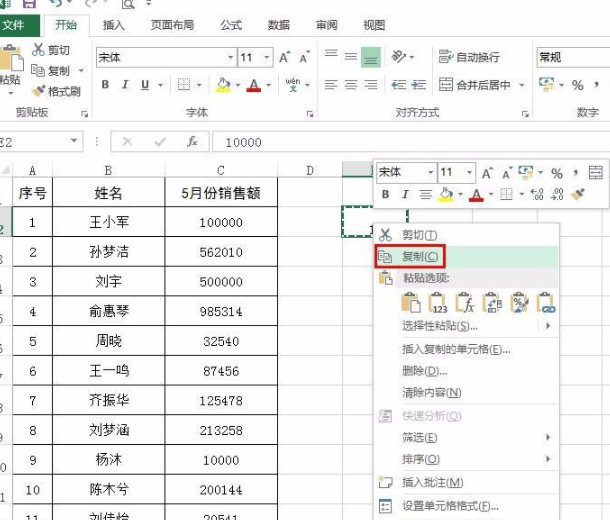Image resolution: width=610 pixels, height=520 pixels.
Task: Choose 剪切(T) in the context menu
Action: point(466,235)
